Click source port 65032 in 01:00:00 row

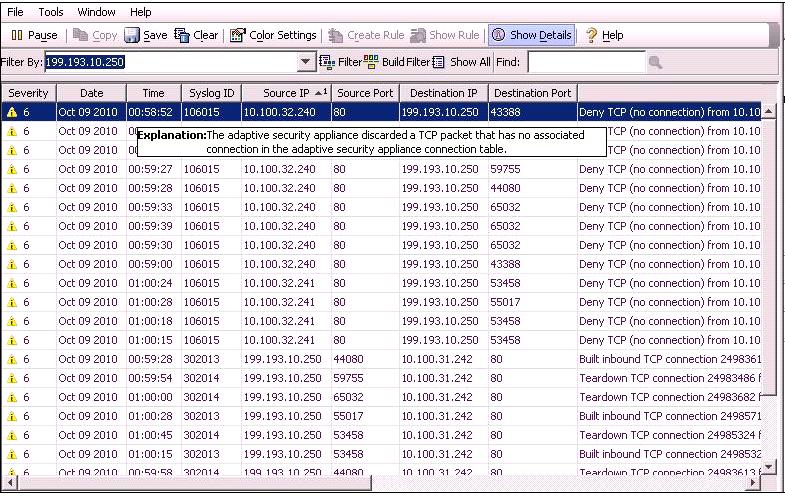(x=348, y=397)
